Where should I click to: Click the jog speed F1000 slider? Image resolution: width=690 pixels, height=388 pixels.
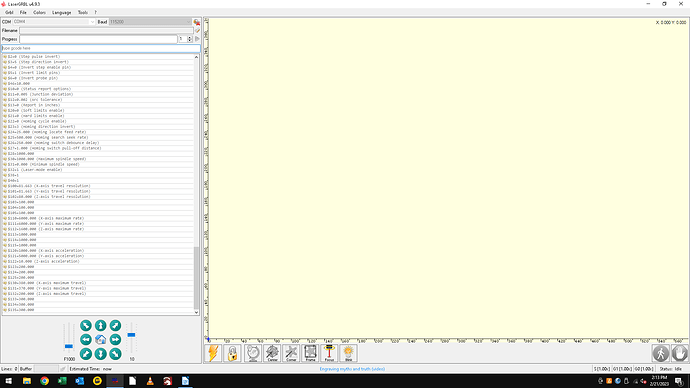[x=69, y=337]
